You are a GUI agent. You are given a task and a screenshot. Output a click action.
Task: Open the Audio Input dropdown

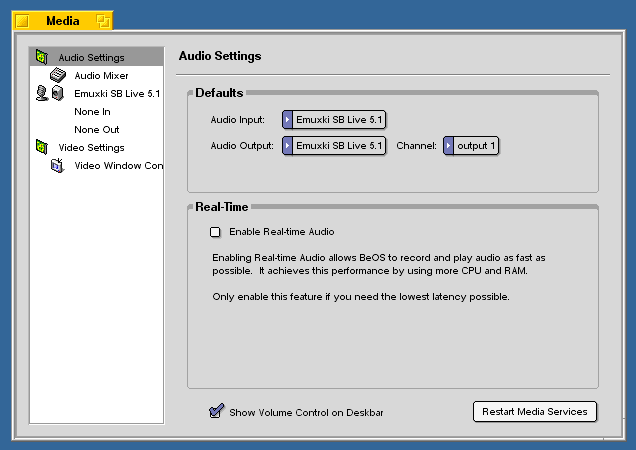point(334,120)
